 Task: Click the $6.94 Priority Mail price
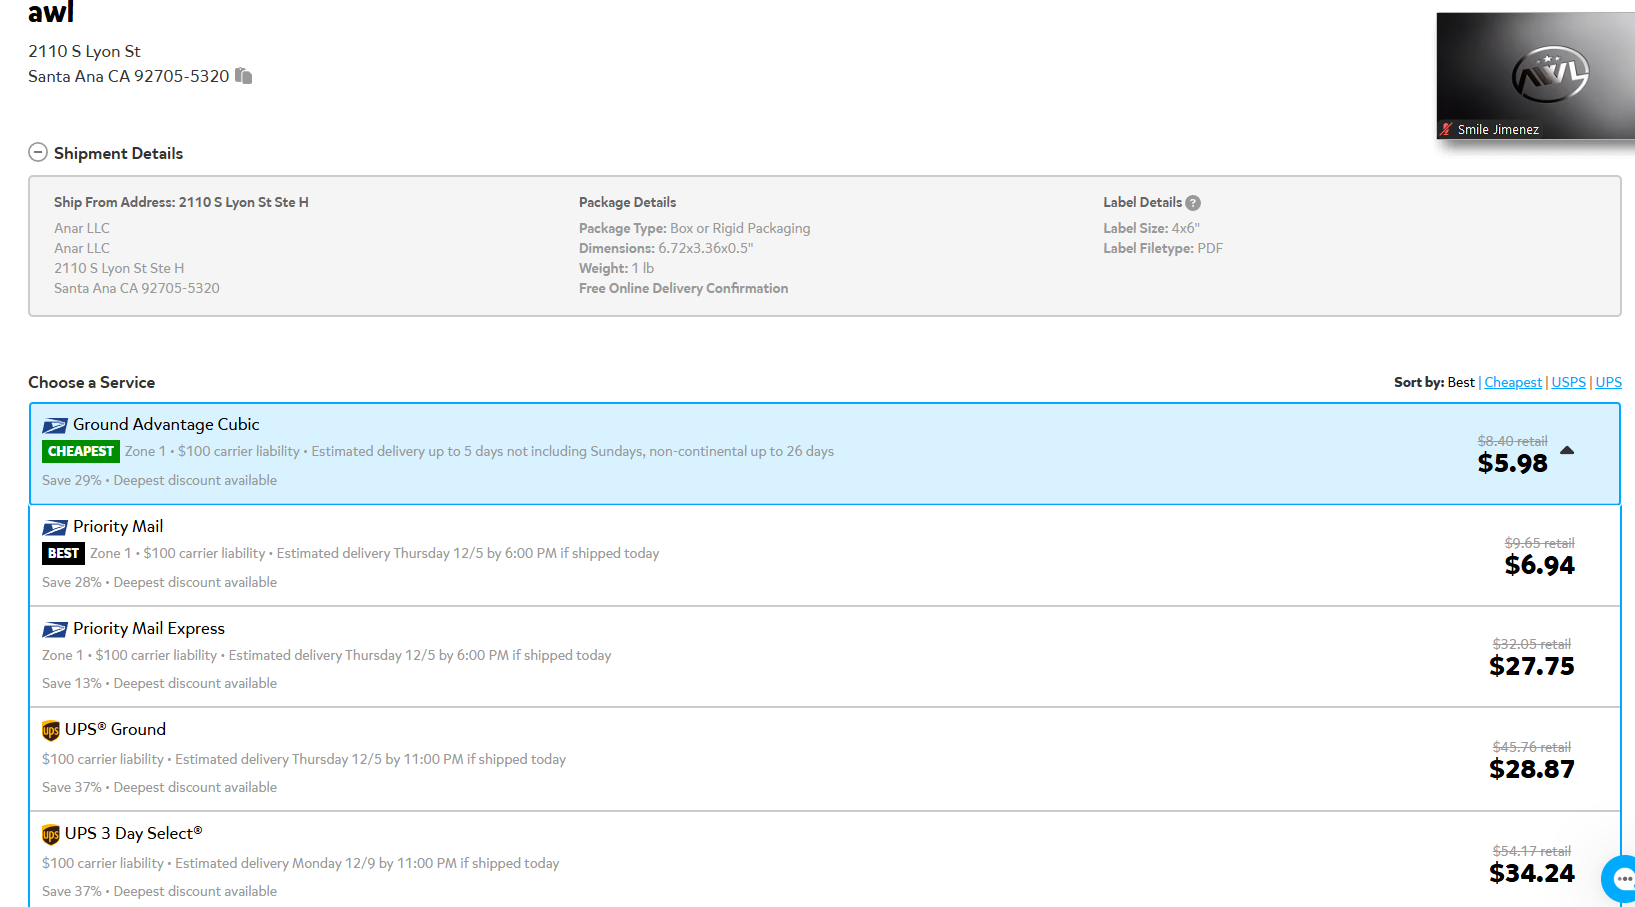[1539, 566]
